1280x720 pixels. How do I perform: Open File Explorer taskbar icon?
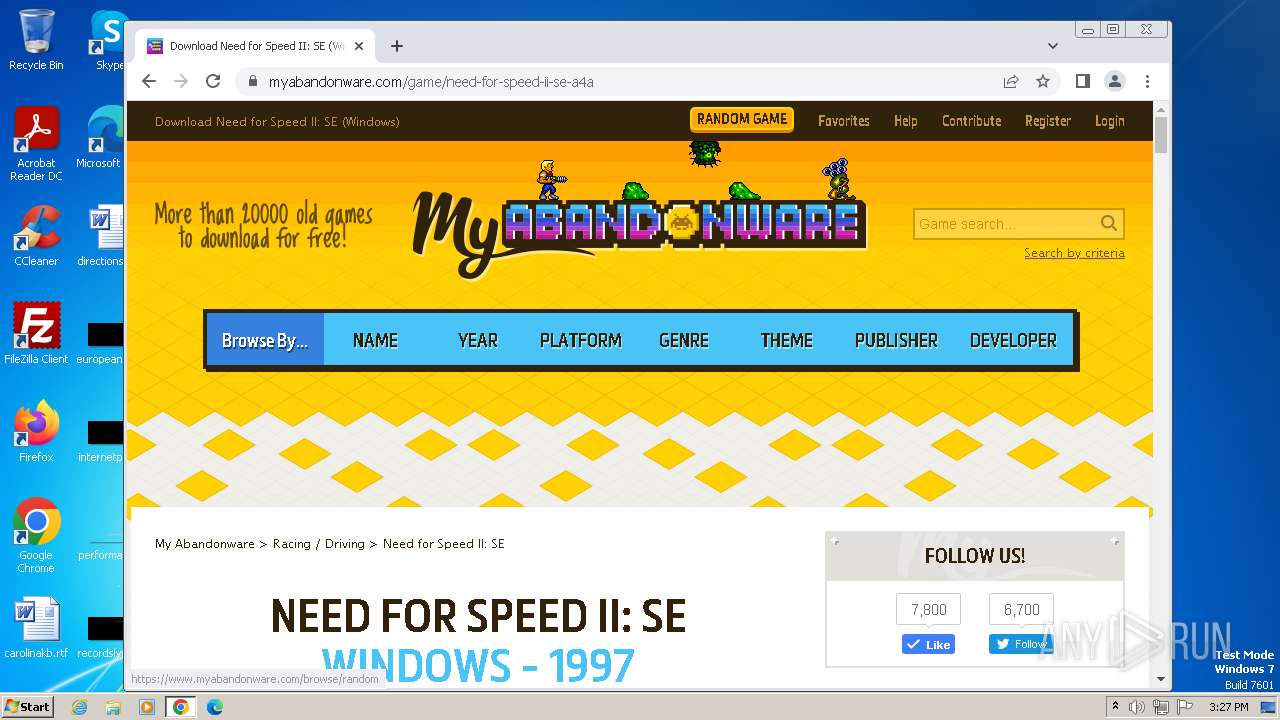[113, 707]
